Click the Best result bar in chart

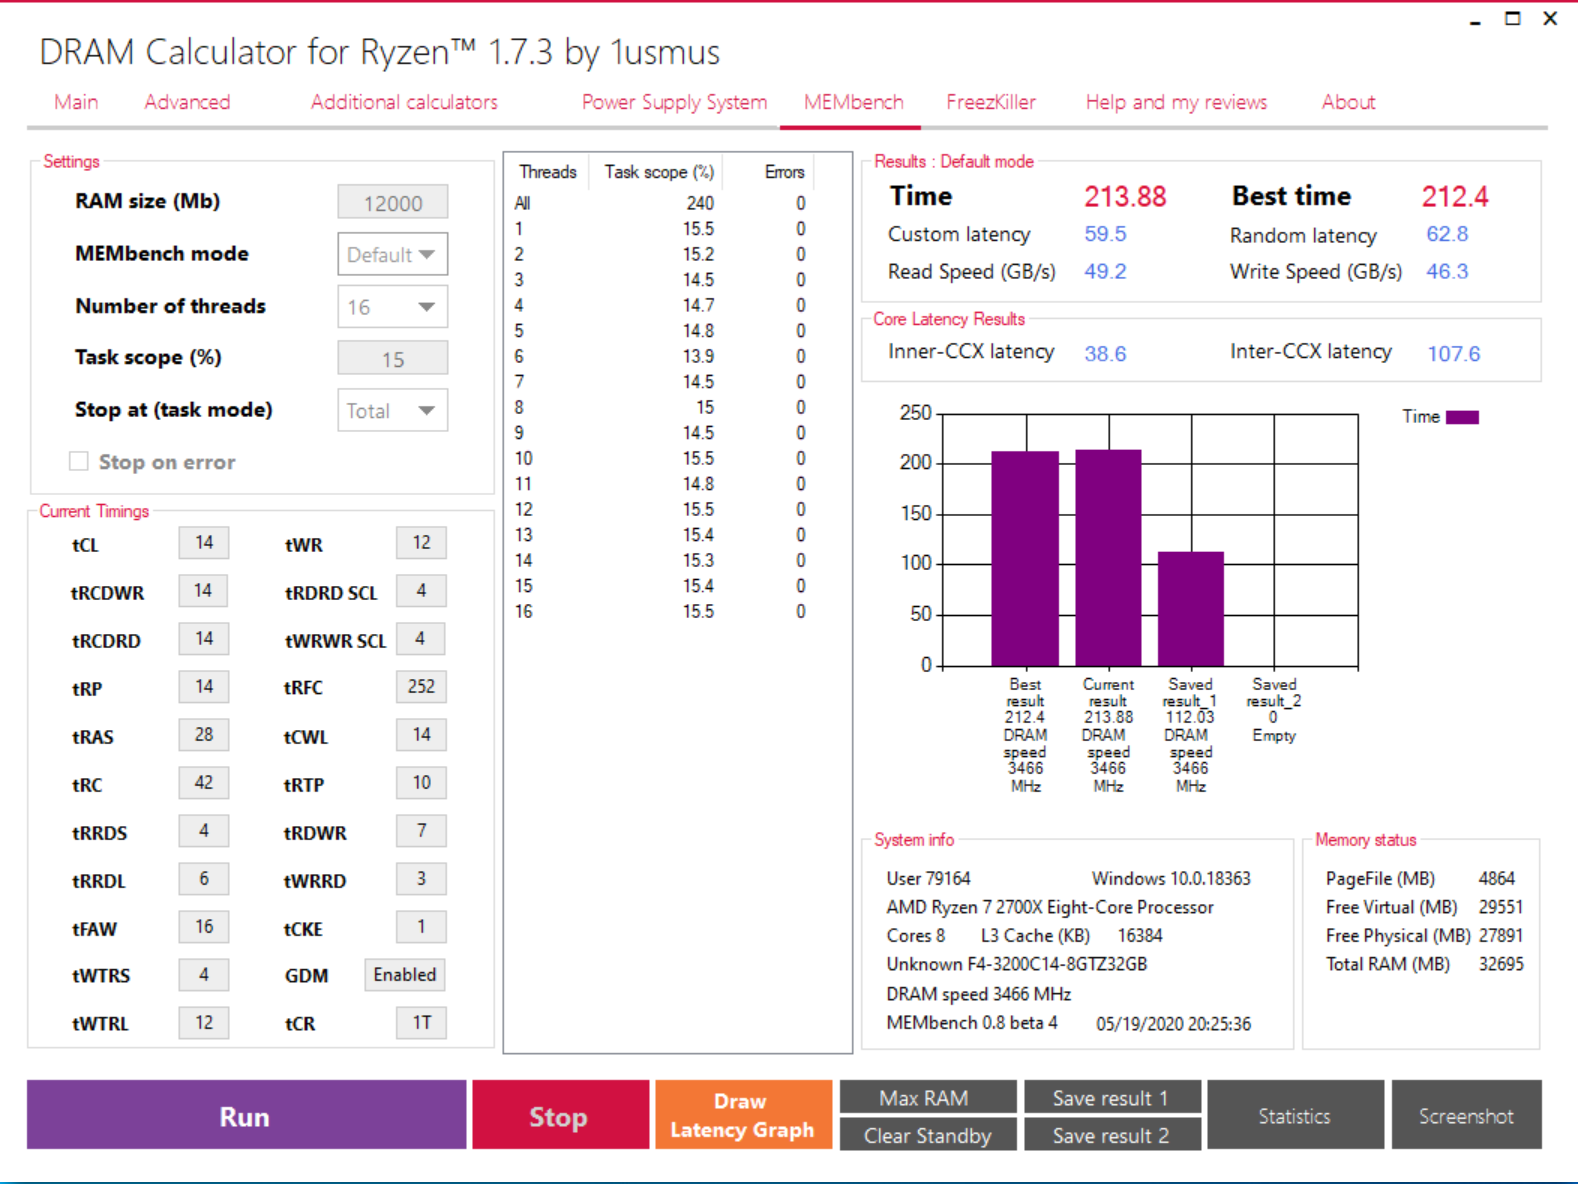pos(1025,558)
